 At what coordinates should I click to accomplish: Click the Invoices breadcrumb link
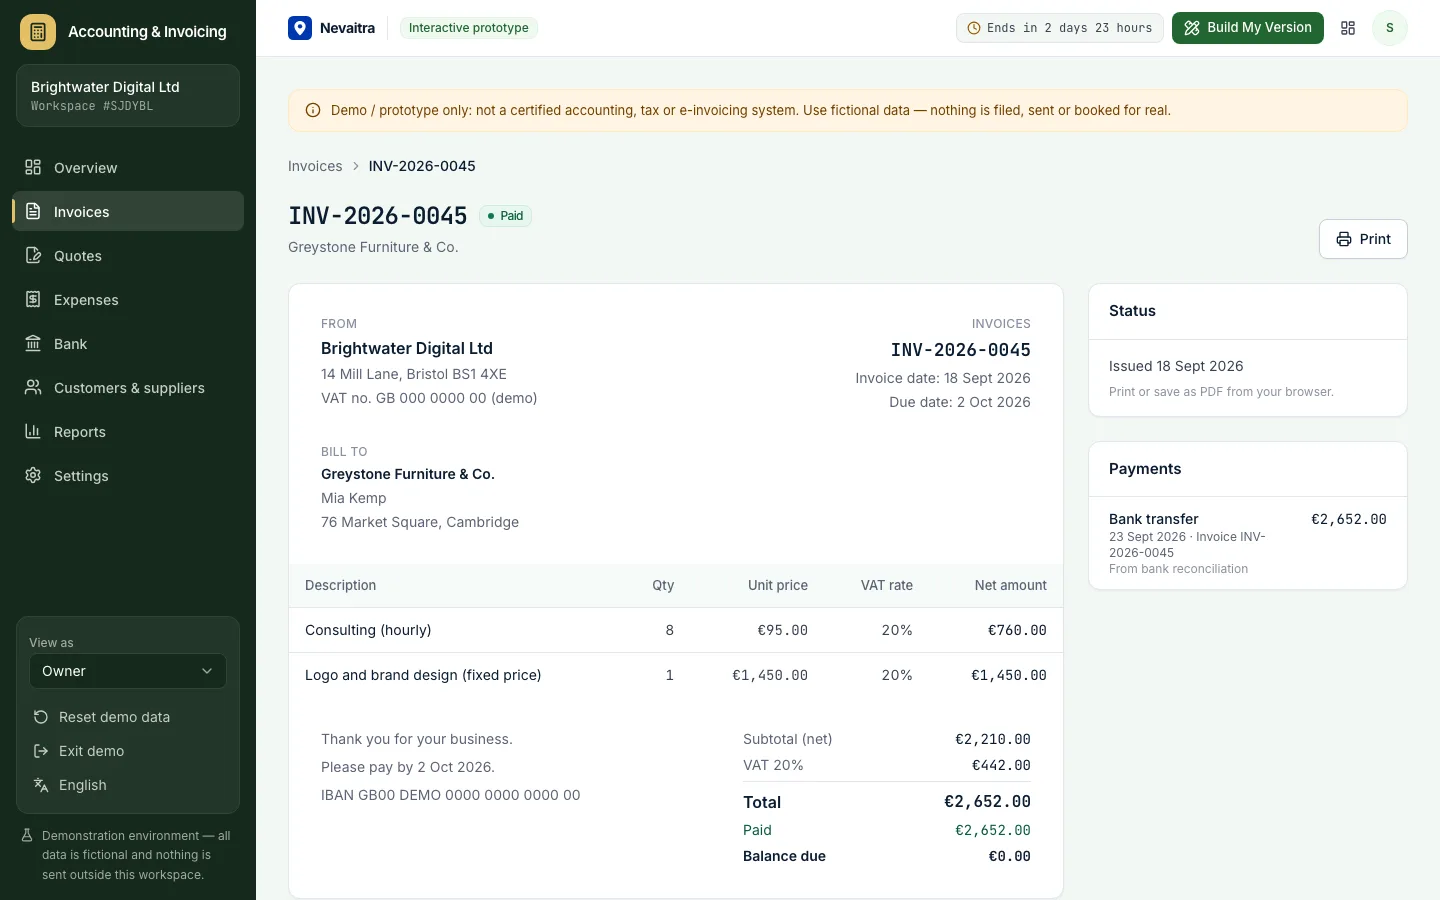[315, 166]
